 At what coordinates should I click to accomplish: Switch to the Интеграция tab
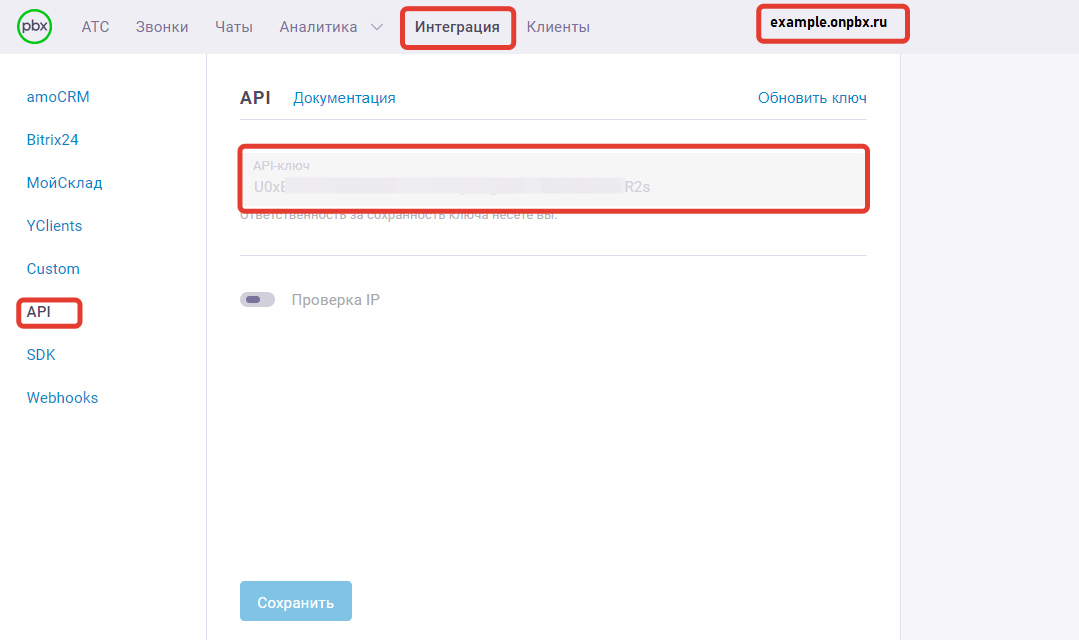(458, 27)
